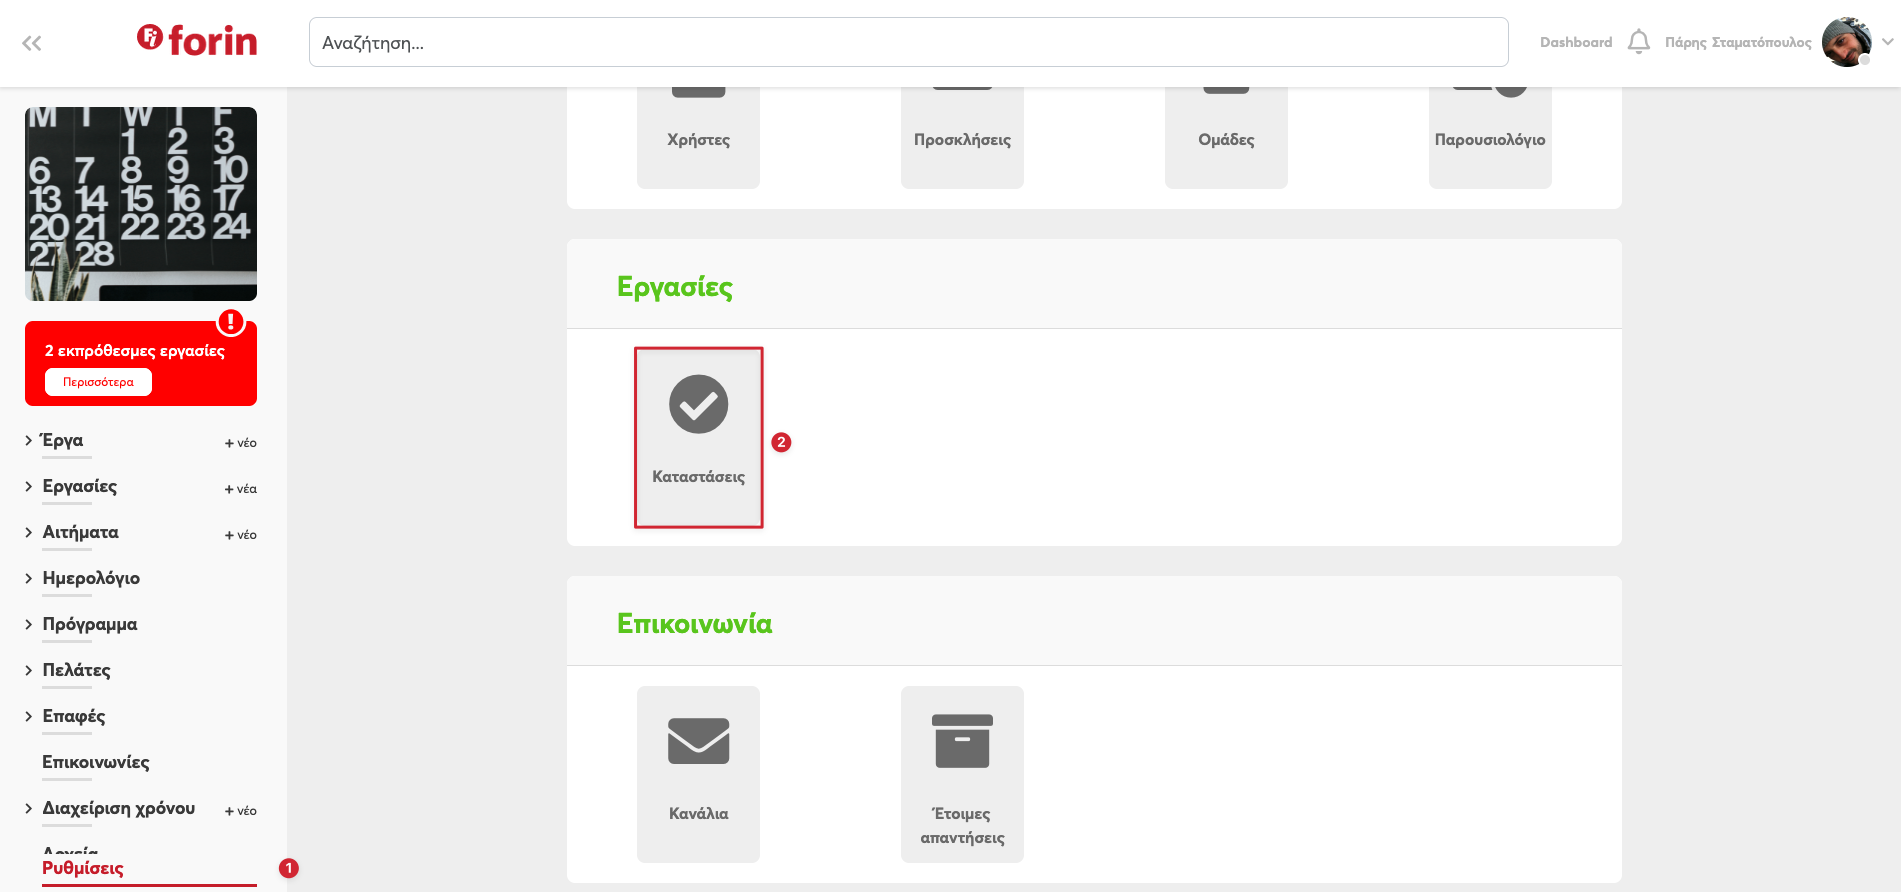1901x892 pixels.
Task: Expand the Πελάτες sidebar section
Action: 29,670
